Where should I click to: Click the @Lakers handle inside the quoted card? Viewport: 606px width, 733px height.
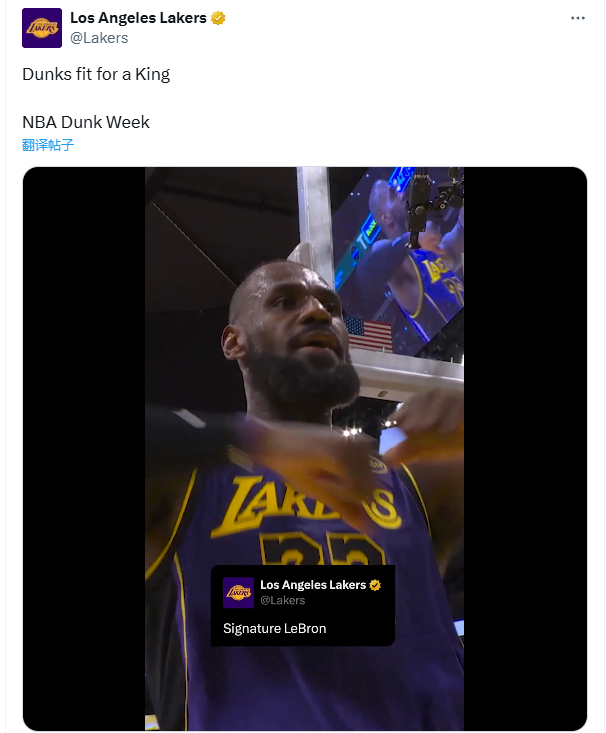click(x=283, y=601)
